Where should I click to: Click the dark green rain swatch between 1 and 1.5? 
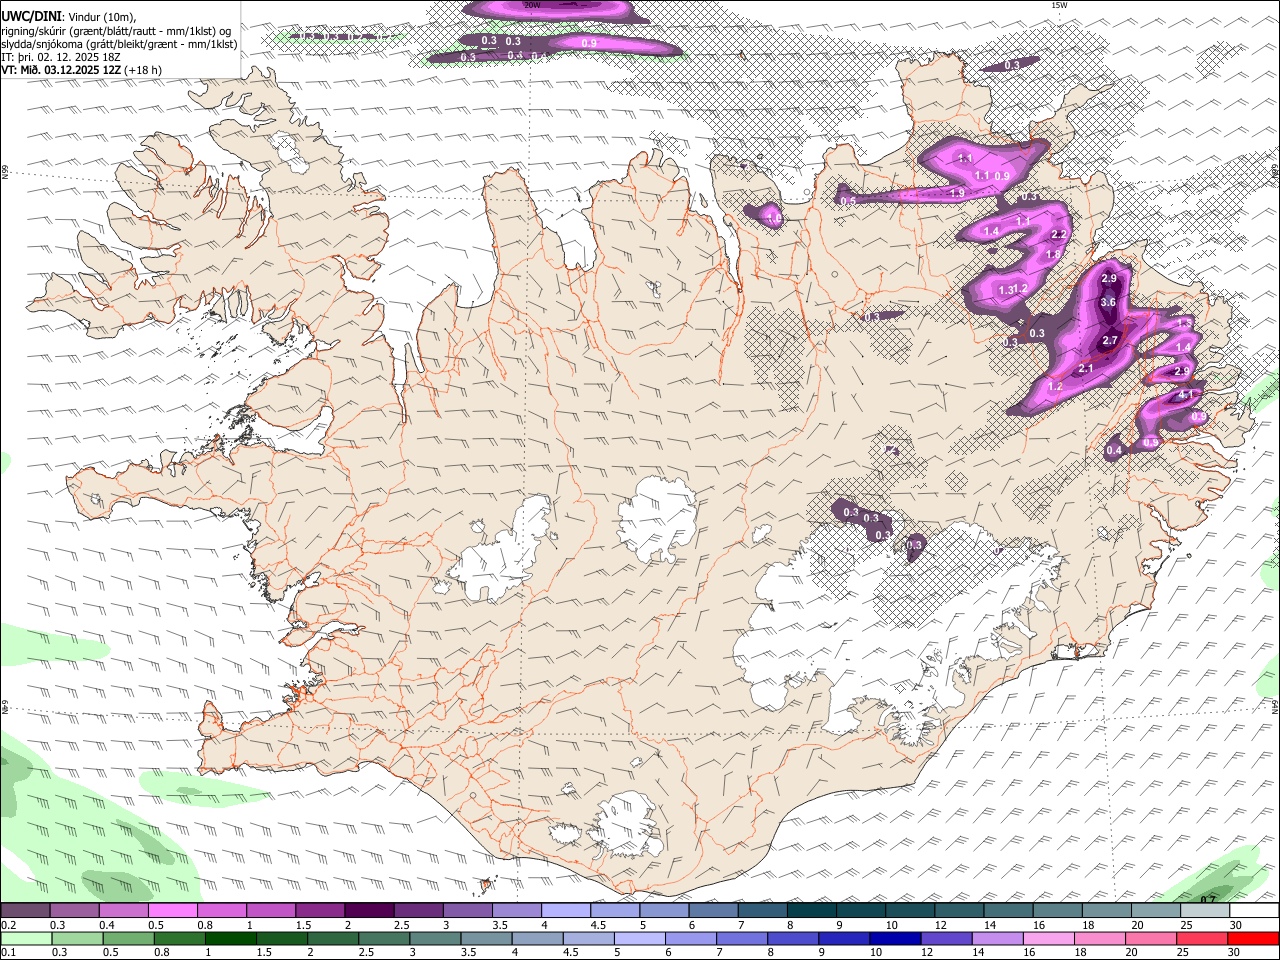tap(230, 938)
